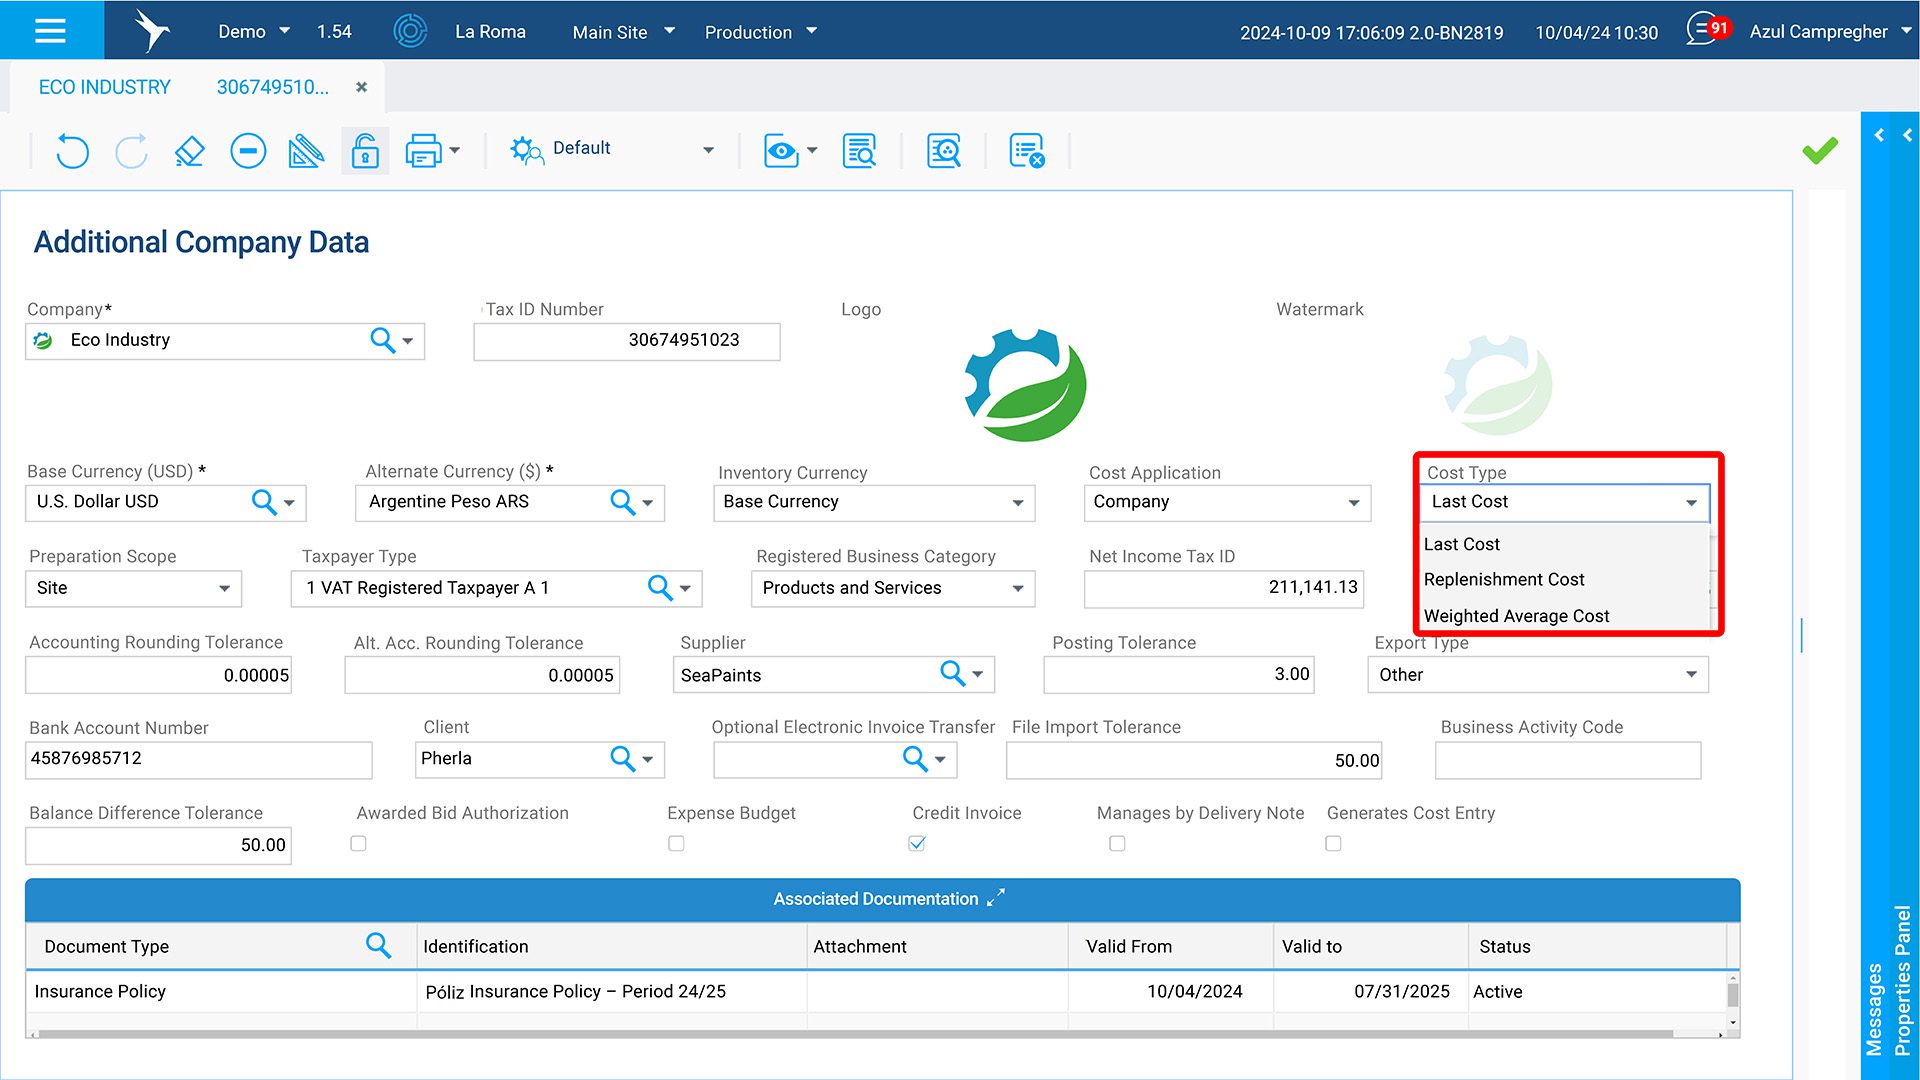Click the undo arrow icon in toolbar

coord(72,151)
